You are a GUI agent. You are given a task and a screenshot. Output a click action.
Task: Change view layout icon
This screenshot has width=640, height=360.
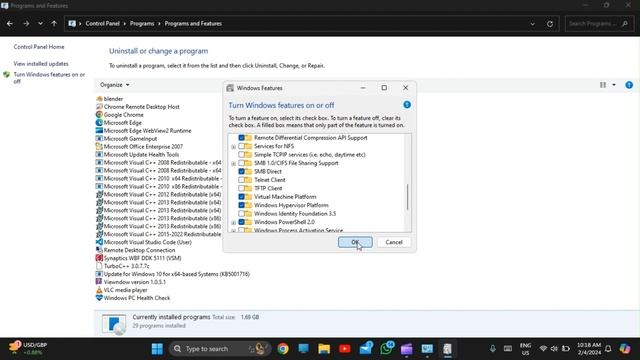pos(603,85)
